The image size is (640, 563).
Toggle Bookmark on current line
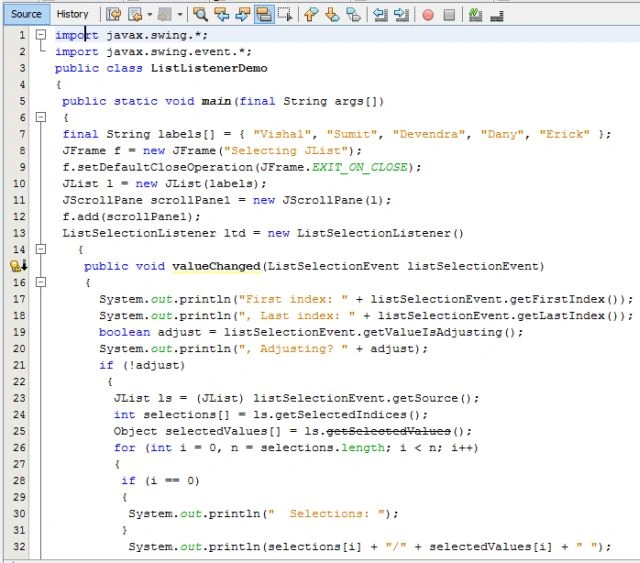(353, 15)
